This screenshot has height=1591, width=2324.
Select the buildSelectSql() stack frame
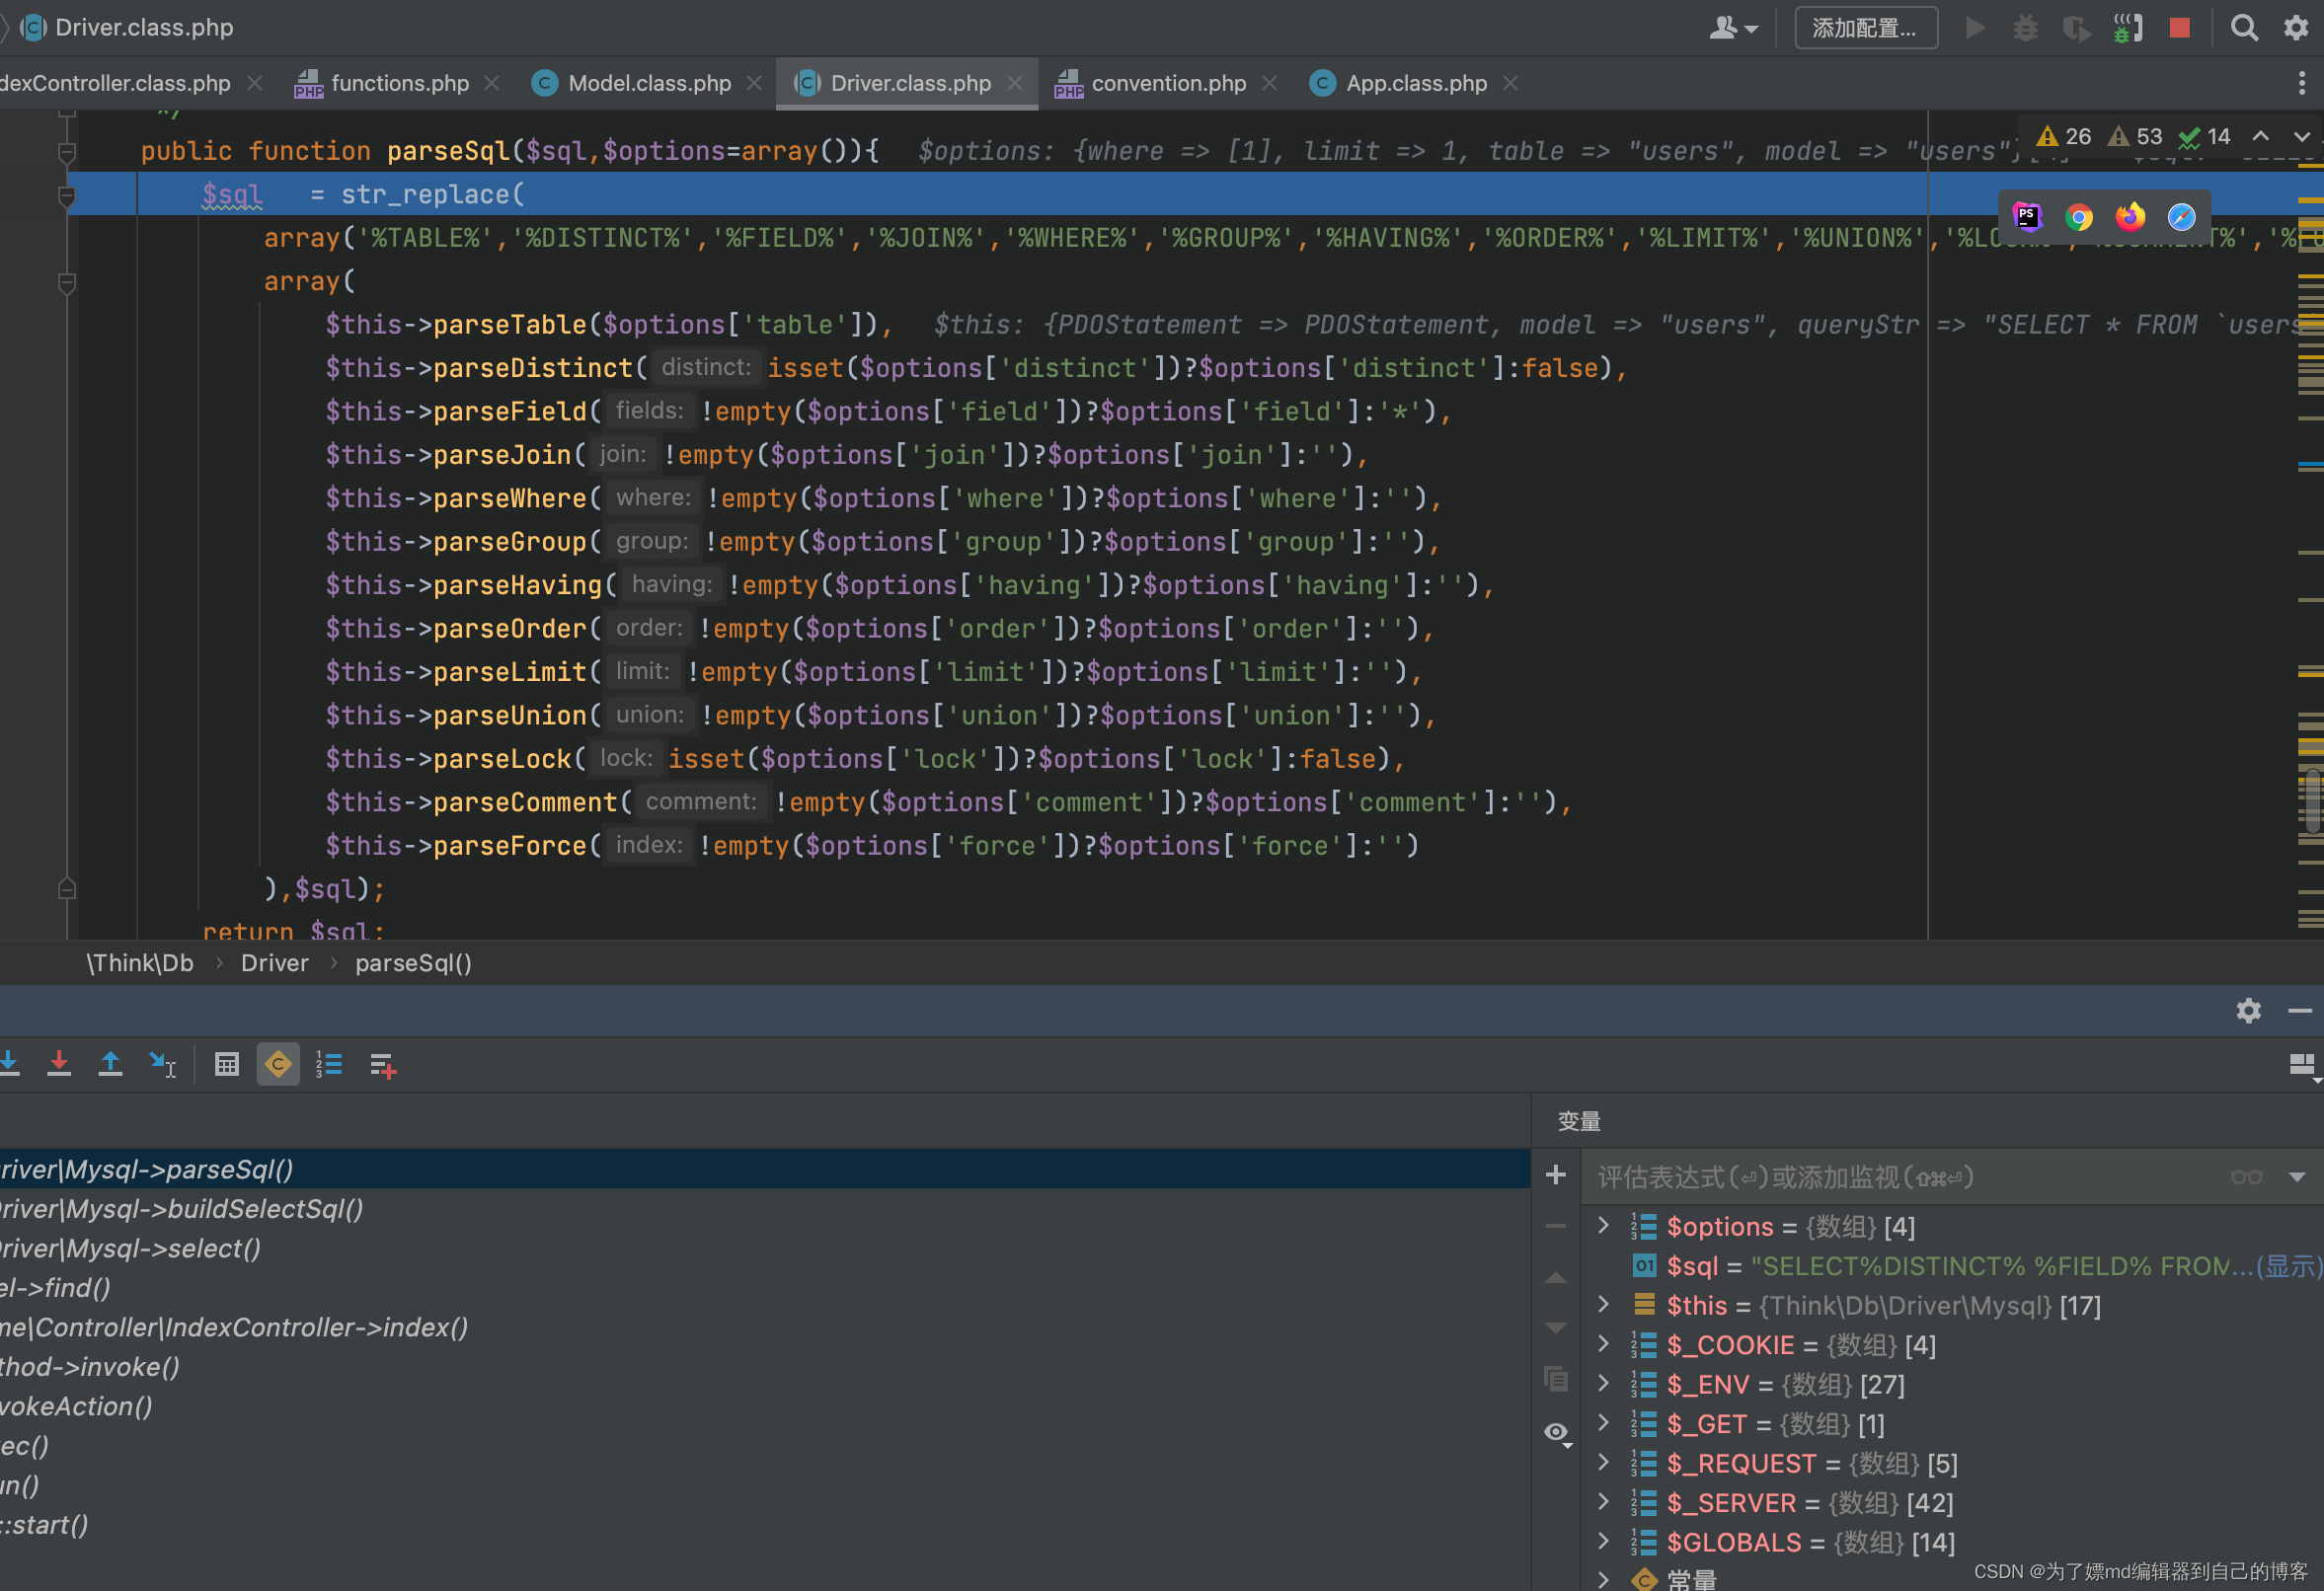(180, 1209)
